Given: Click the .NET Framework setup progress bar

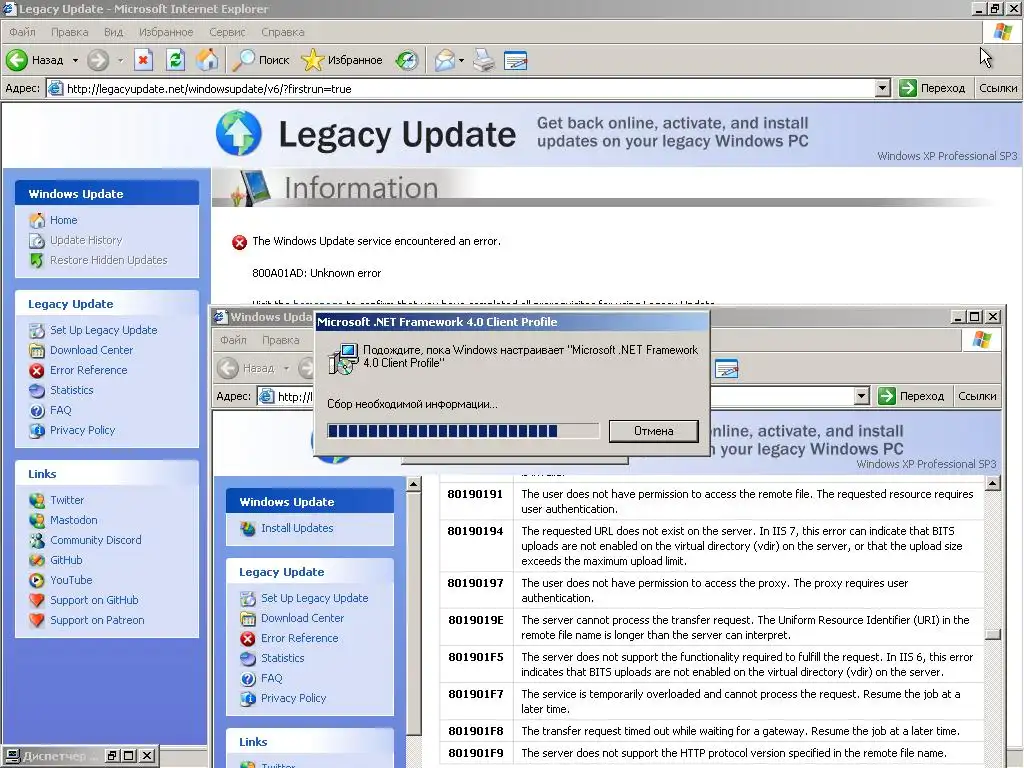Looking at the screenshot, I should tap(462, 431).
